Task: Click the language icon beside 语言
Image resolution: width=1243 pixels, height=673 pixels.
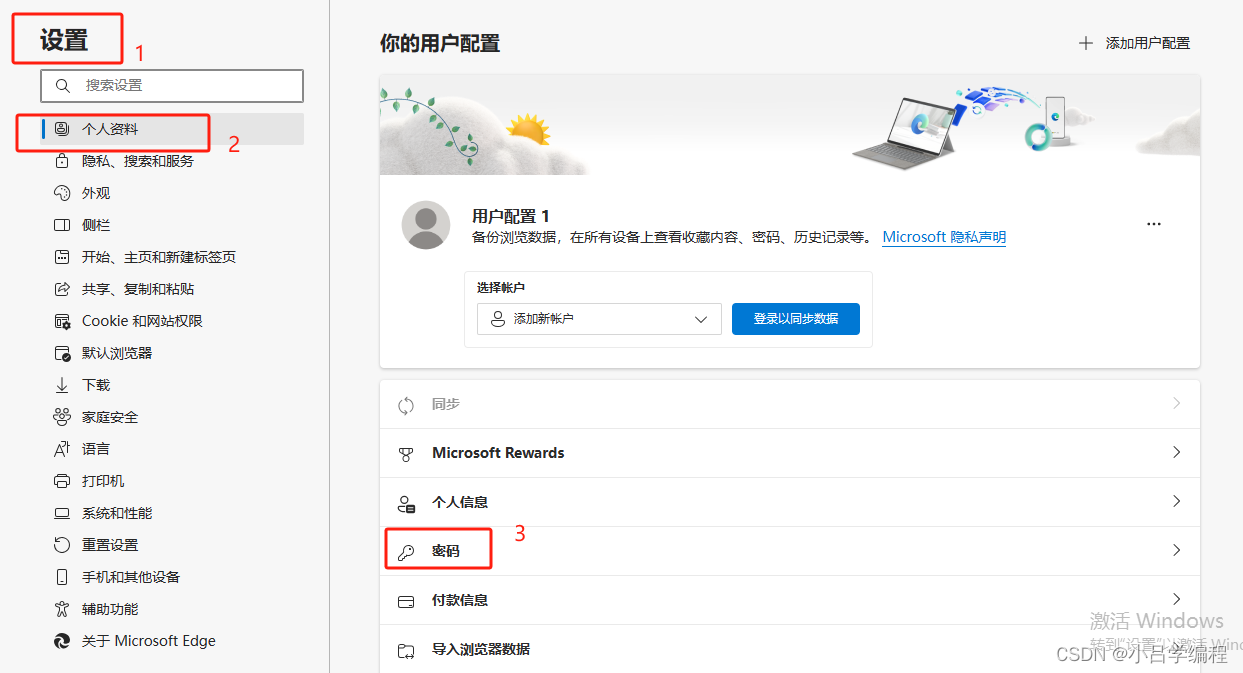Action: coord(62,449)
